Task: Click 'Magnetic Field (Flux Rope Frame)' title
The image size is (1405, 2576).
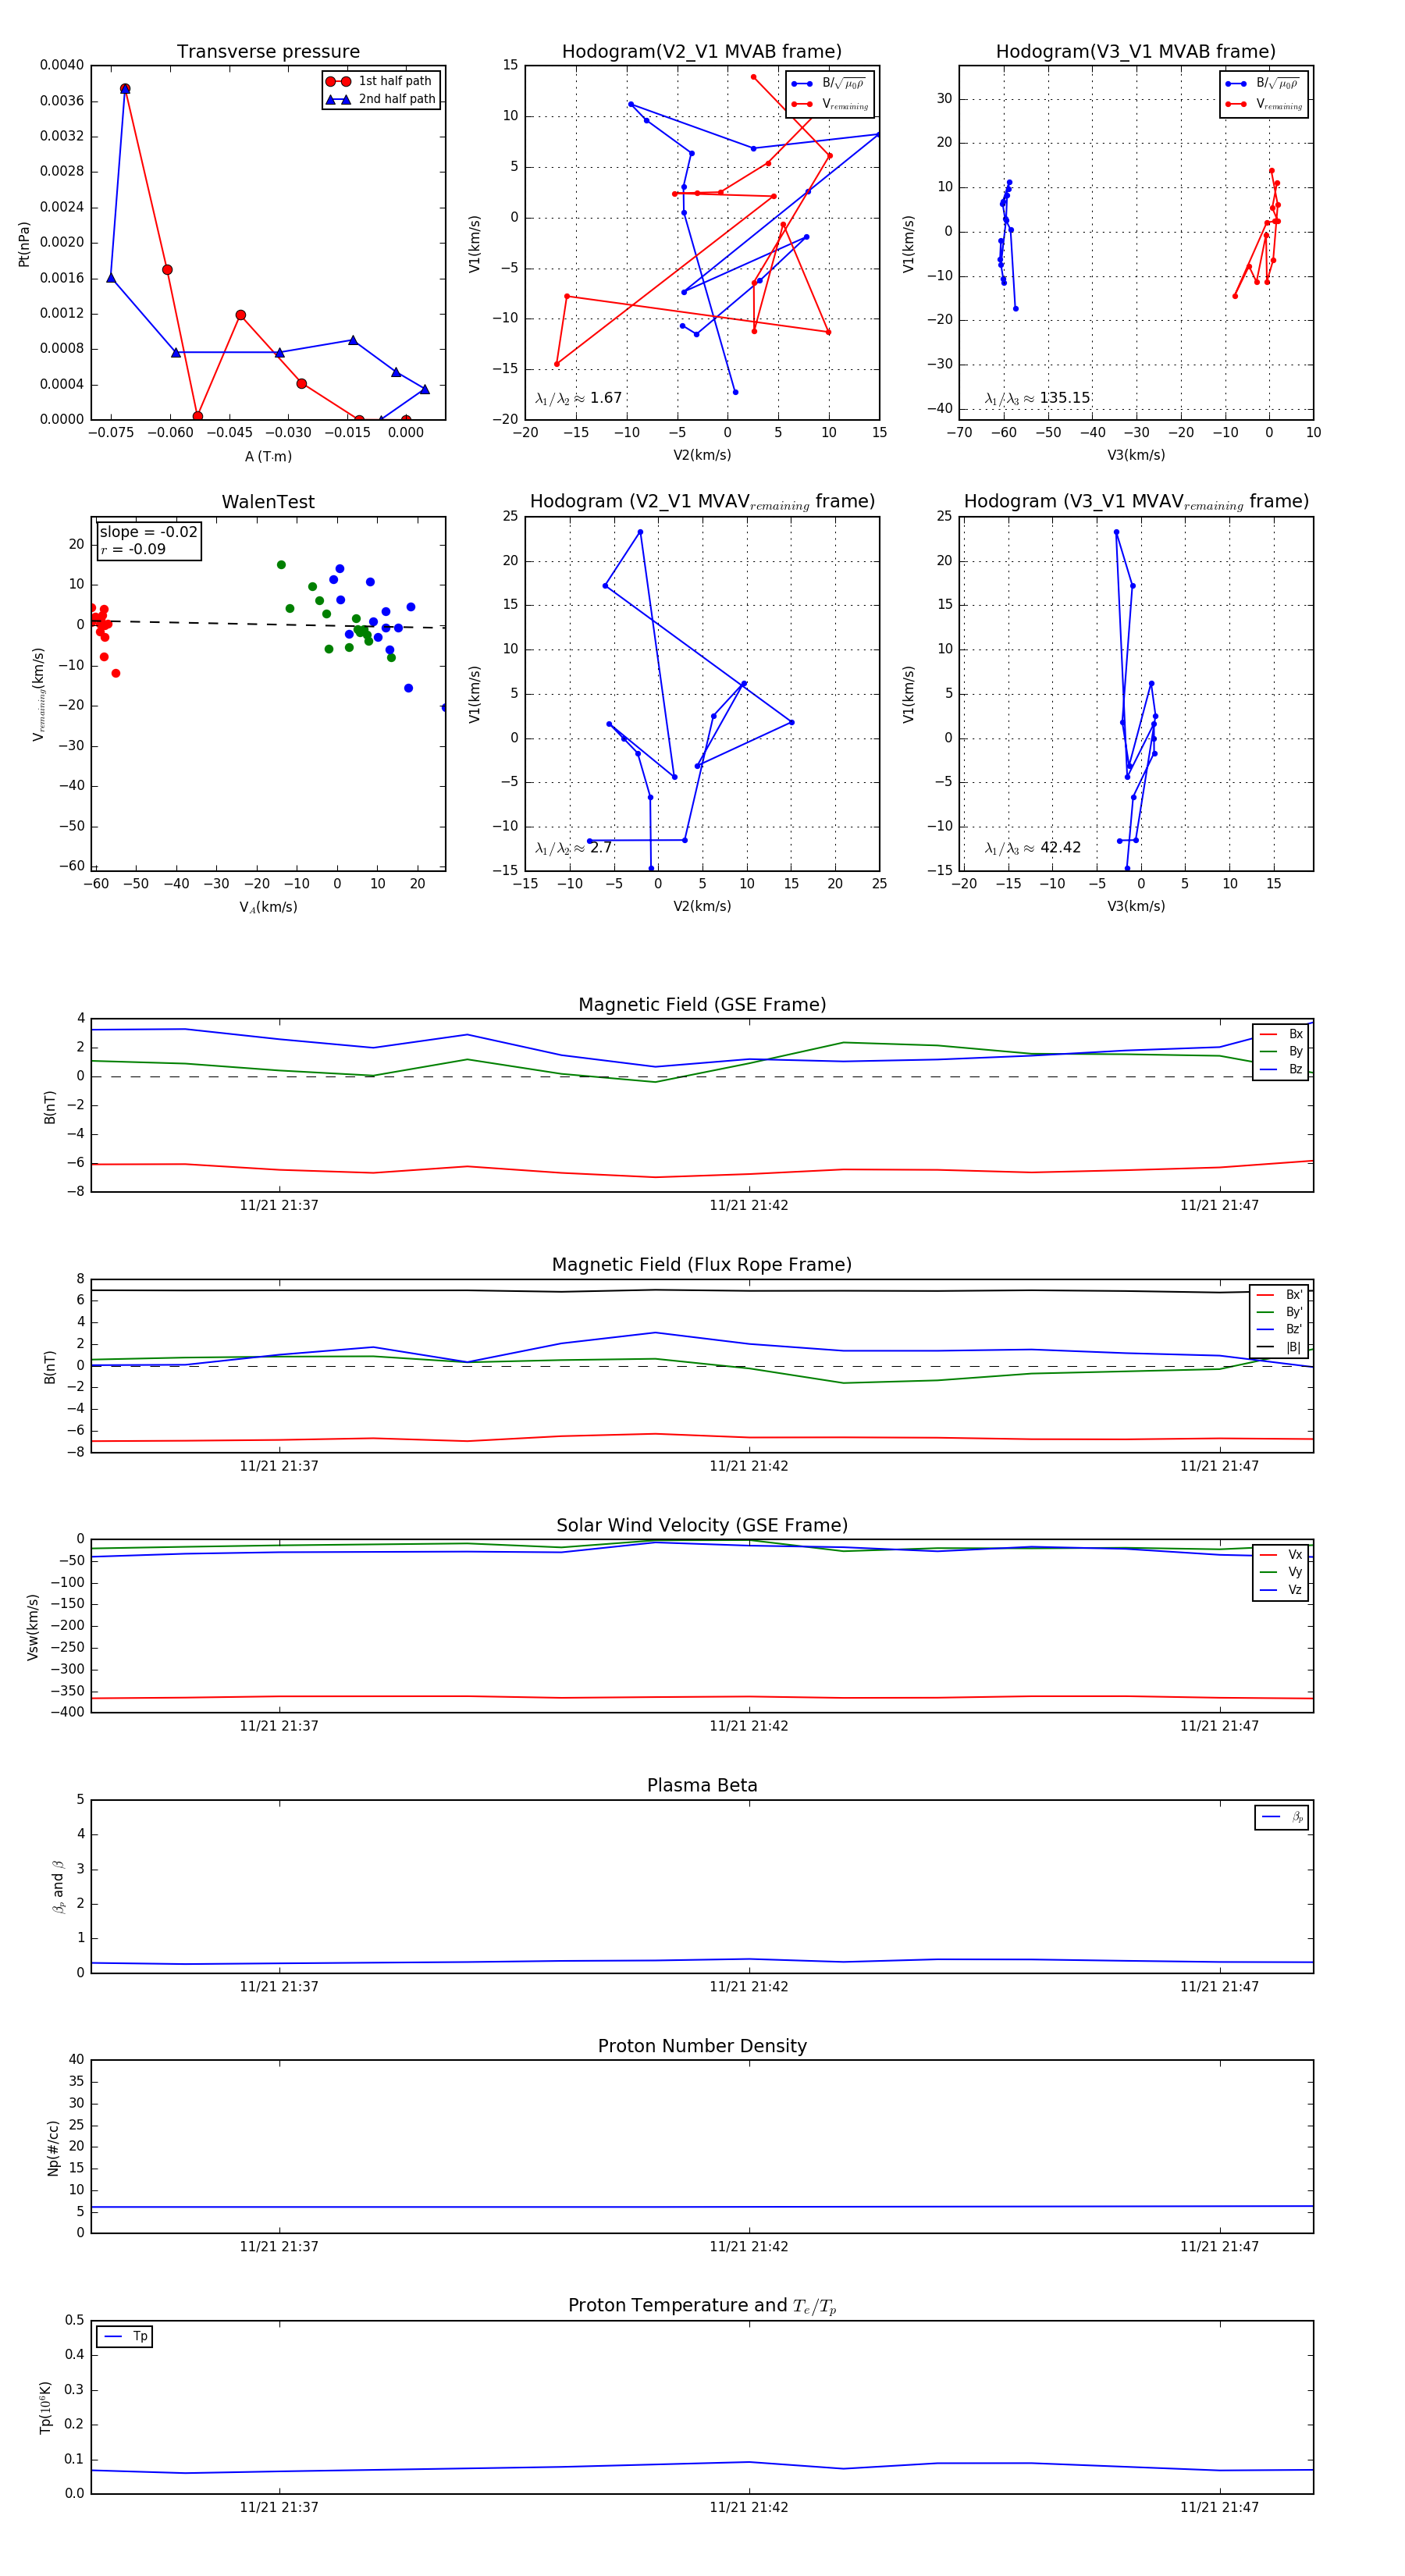Action: [702, 1264]
